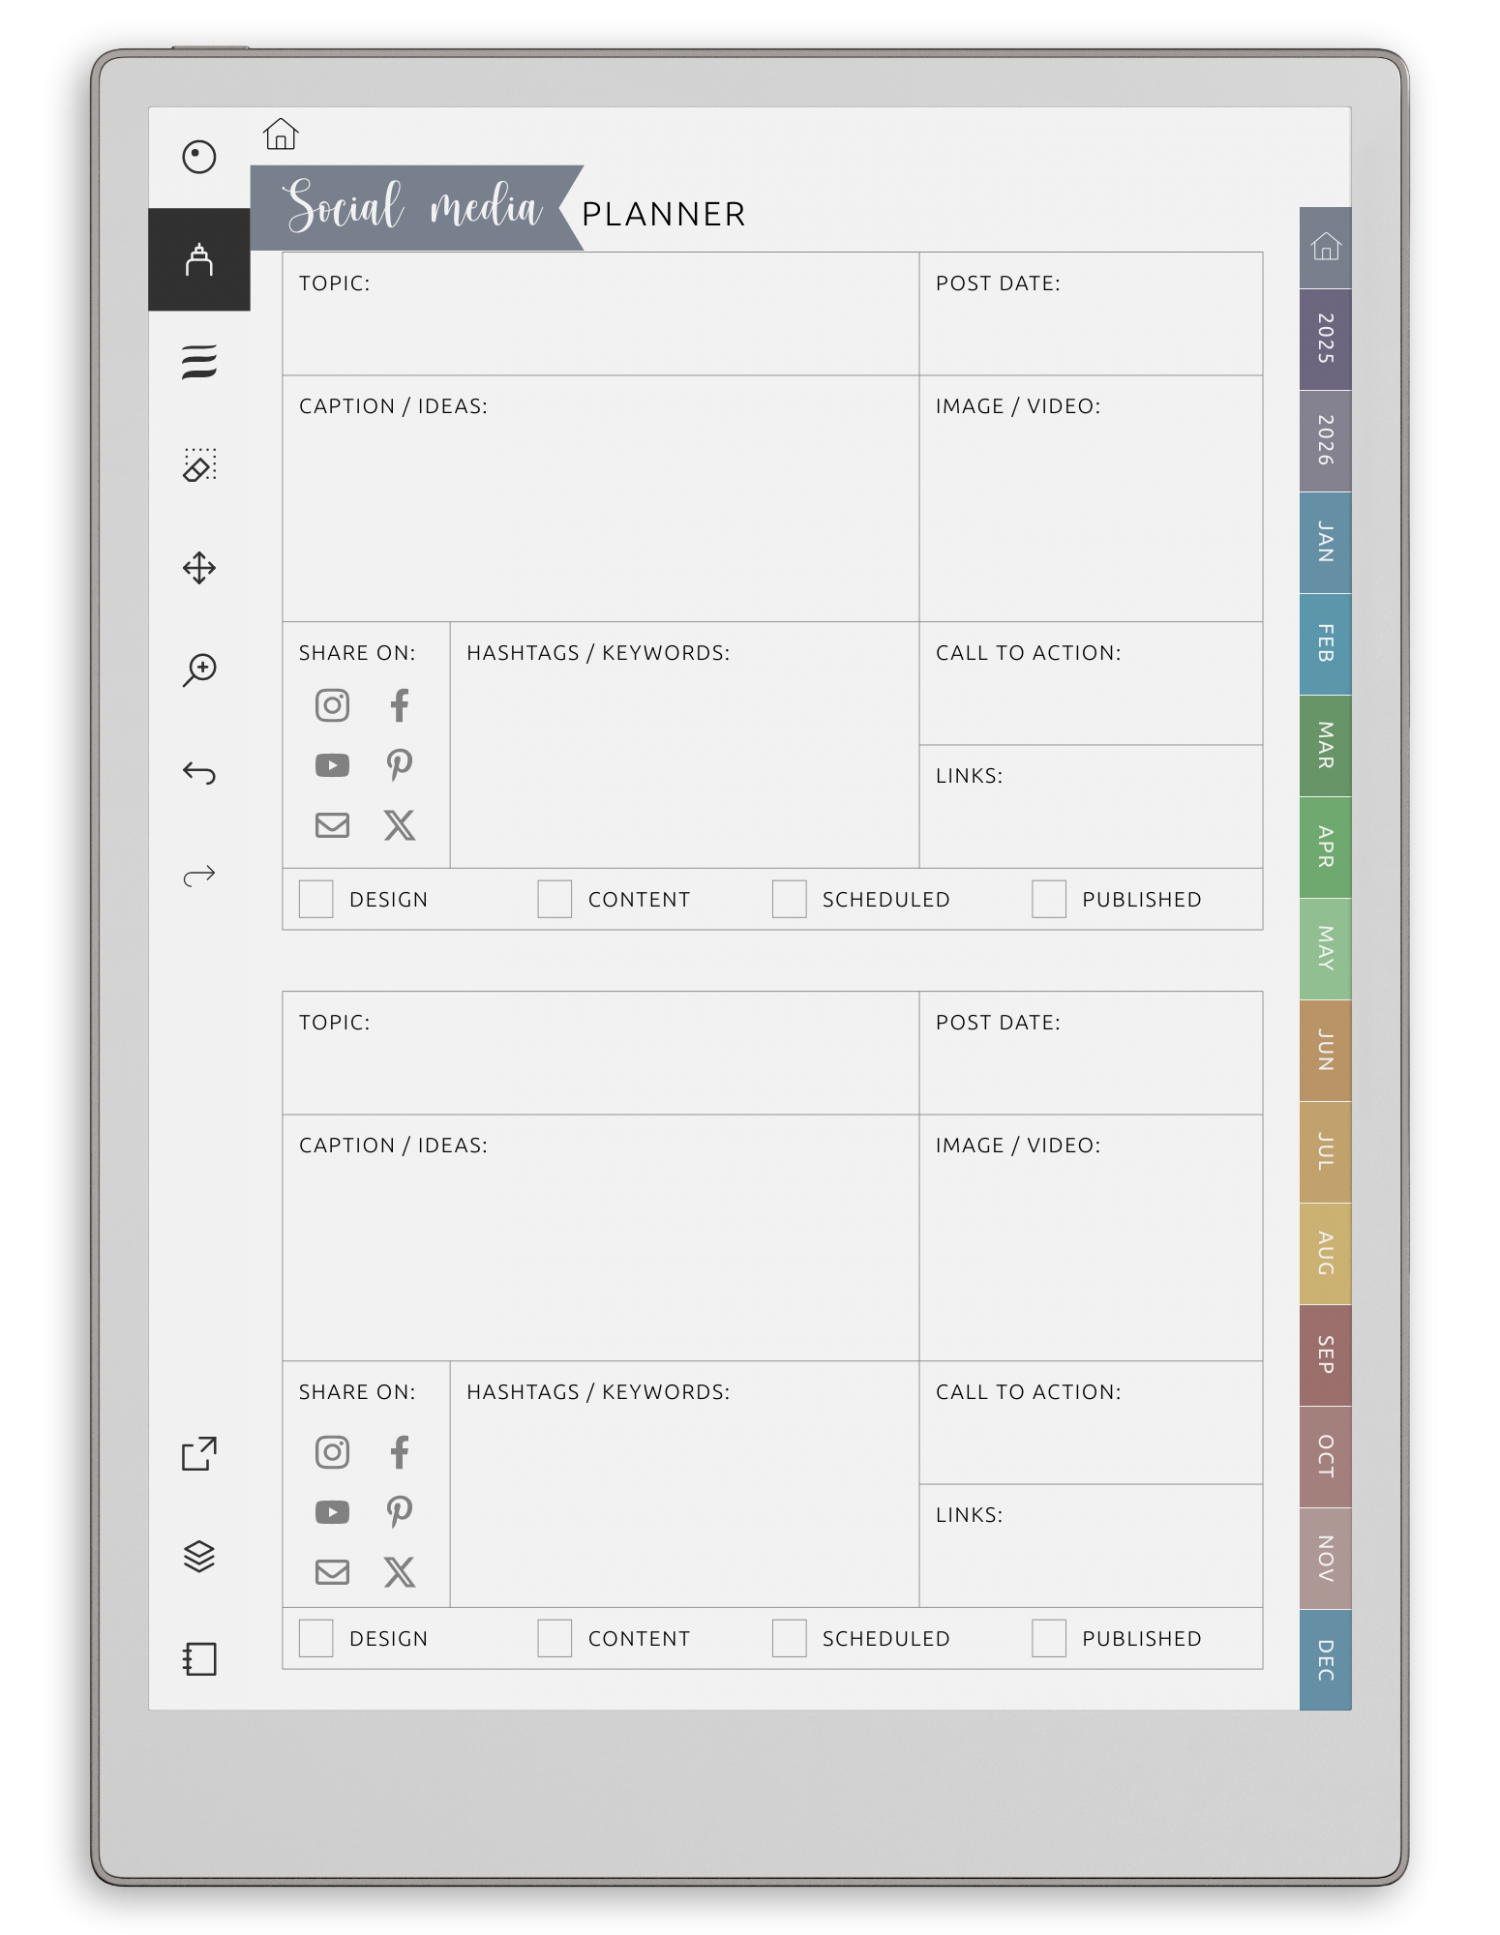
Task: Click Facebook icon in first post block
Action: coord(399,706)
